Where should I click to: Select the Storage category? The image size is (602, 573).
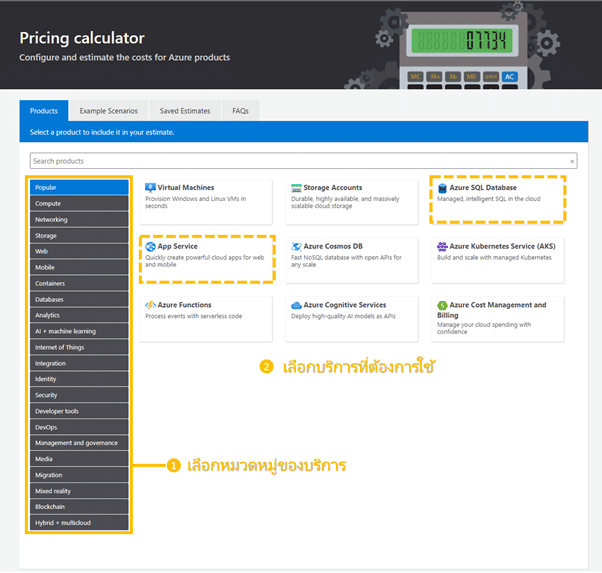(79, 235)
